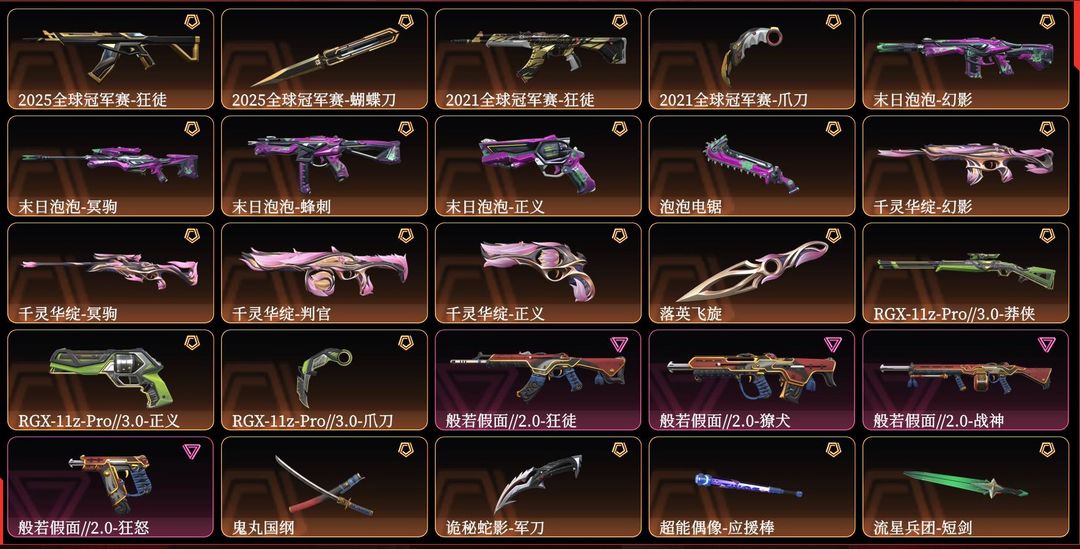Select the RGX-11z-Pro//3.0-莽侠 green rifle
The width and height of the screenshot is (1080, 549).
[966, 271]
